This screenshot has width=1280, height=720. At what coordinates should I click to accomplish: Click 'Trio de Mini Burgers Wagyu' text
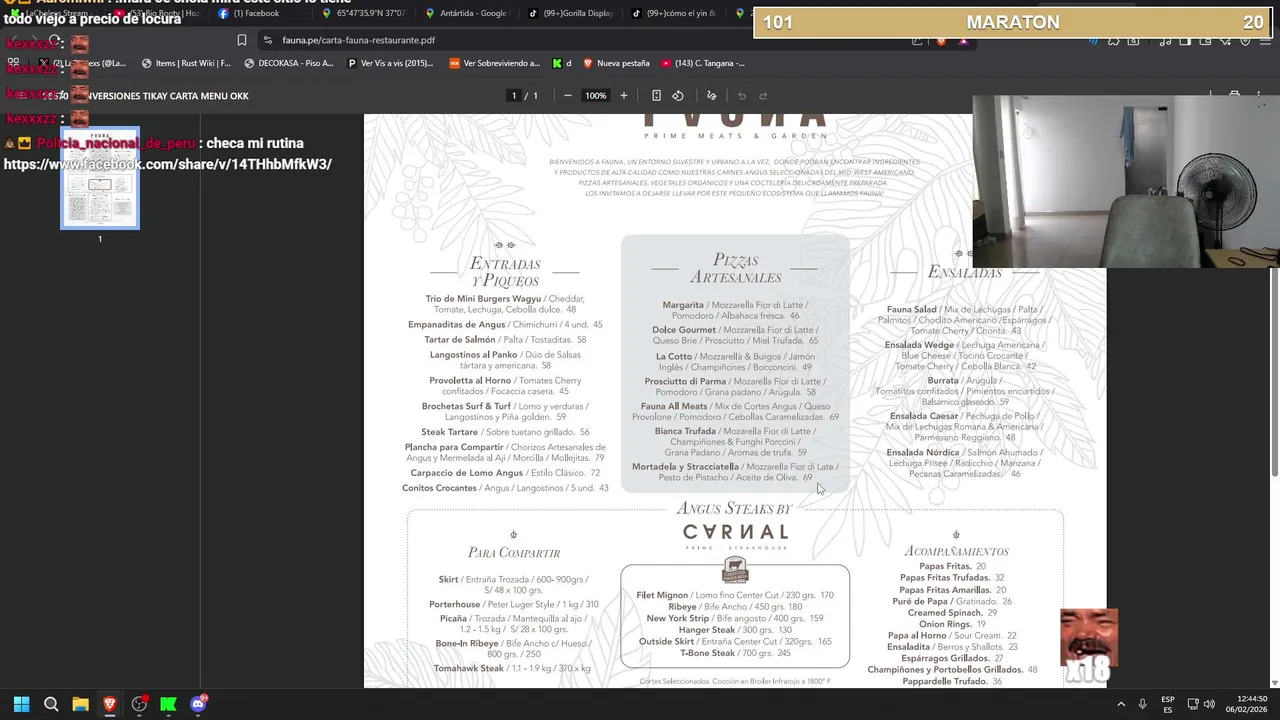(483, 299)
